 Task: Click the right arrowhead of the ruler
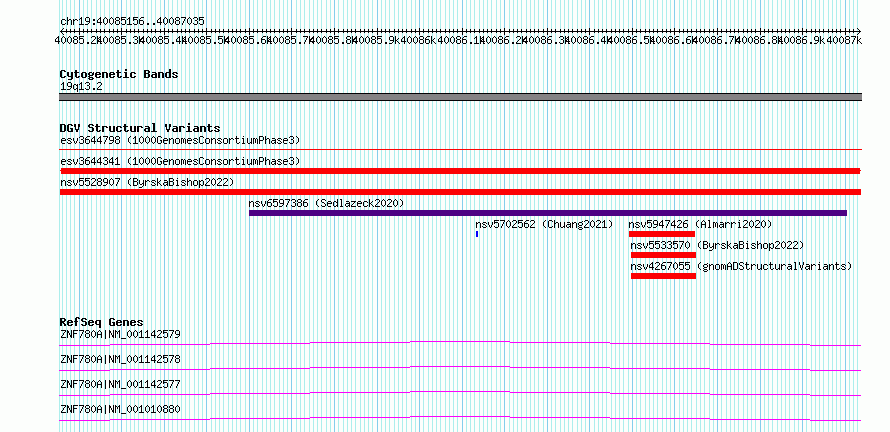point(859,31)
